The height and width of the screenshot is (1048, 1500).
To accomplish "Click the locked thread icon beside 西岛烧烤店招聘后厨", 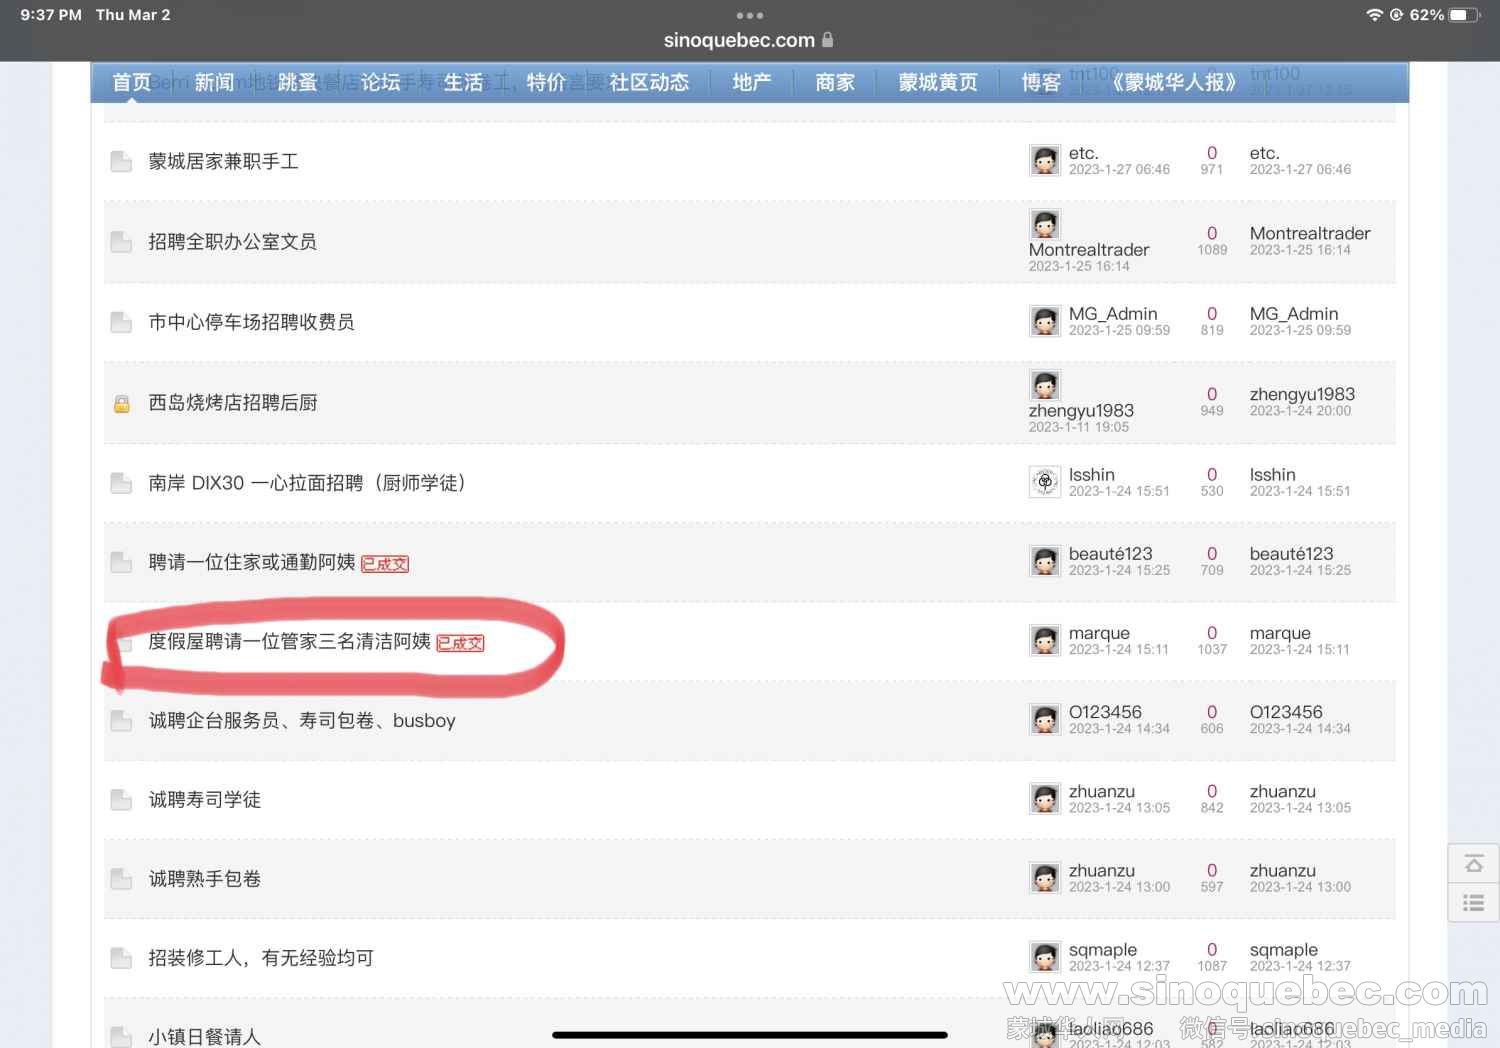I will click(121, 404).
